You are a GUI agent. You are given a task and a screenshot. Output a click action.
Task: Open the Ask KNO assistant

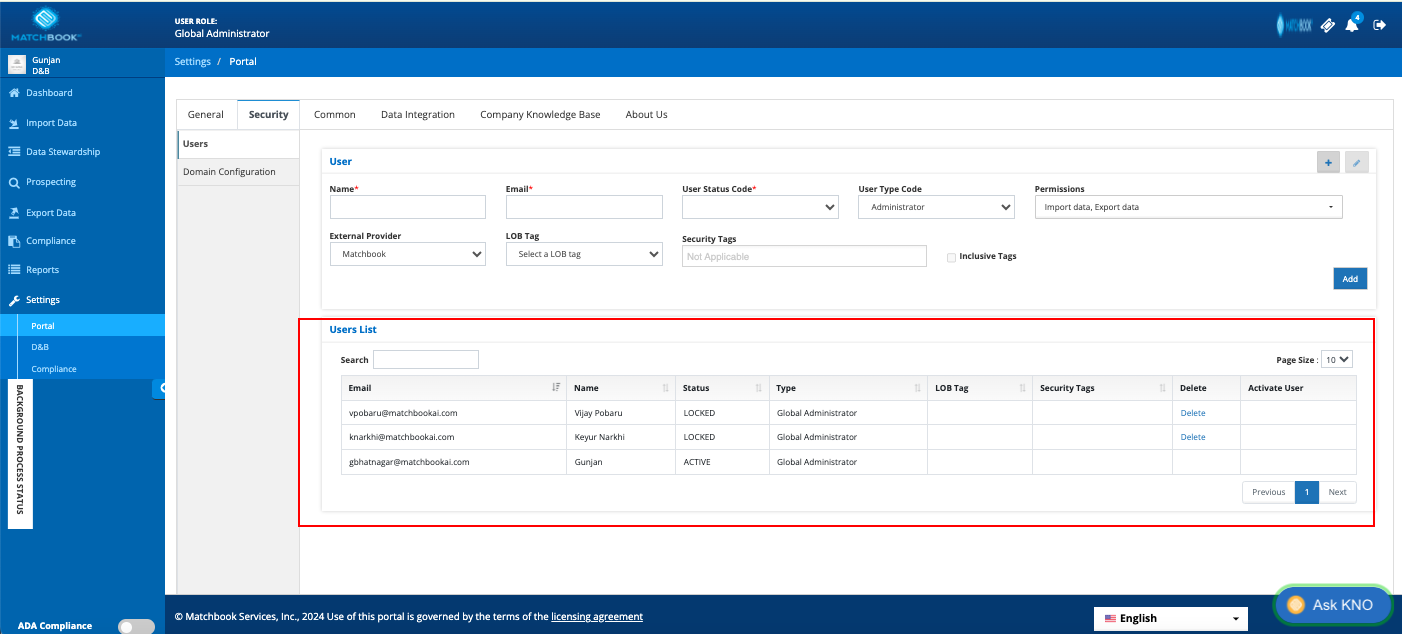pos(1333,605)
